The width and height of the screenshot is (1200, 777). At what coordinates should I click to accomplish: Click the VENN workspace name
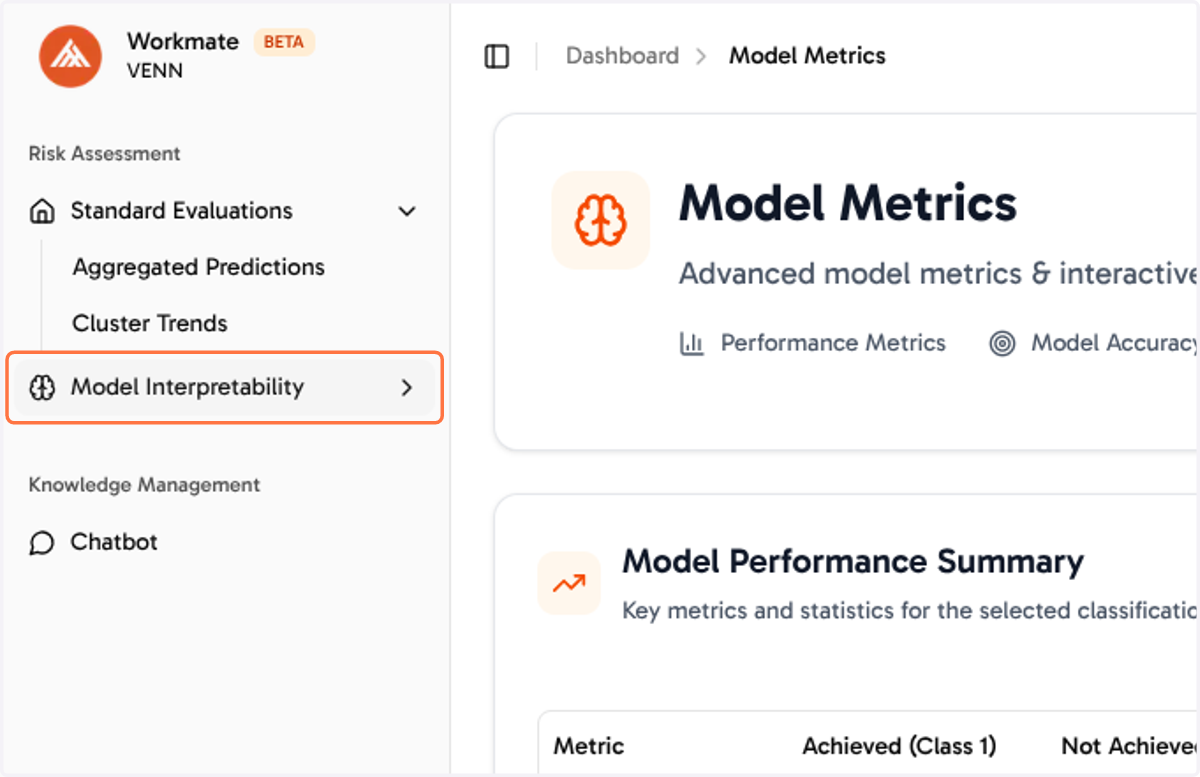point(155,71)
